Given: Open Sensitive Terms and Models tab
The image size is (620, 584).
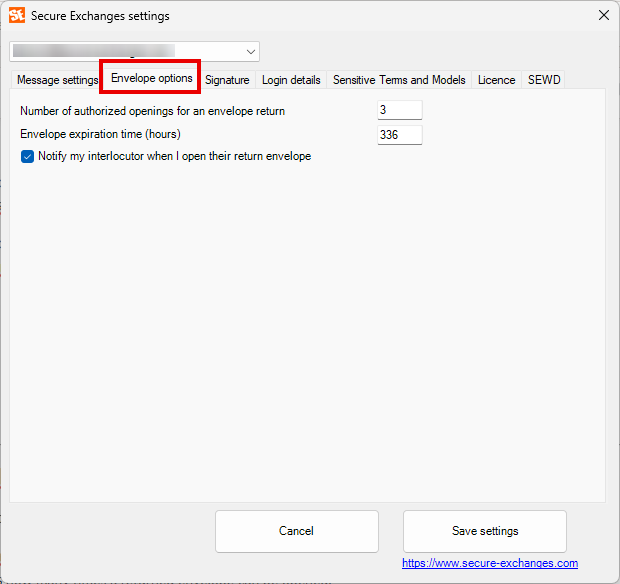Looking at the screenshot, I should 399,80.
